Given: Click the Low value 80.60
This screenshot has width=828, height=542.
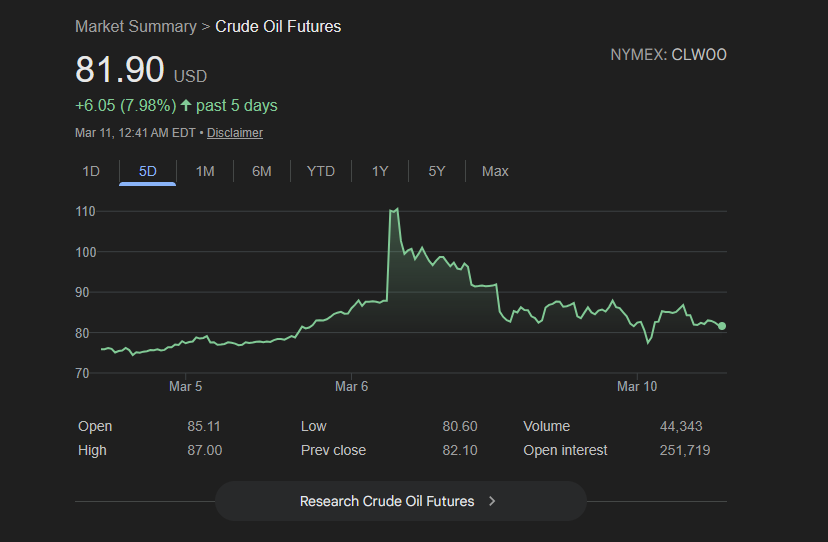Looking at the screenshot, I should 460,426.
